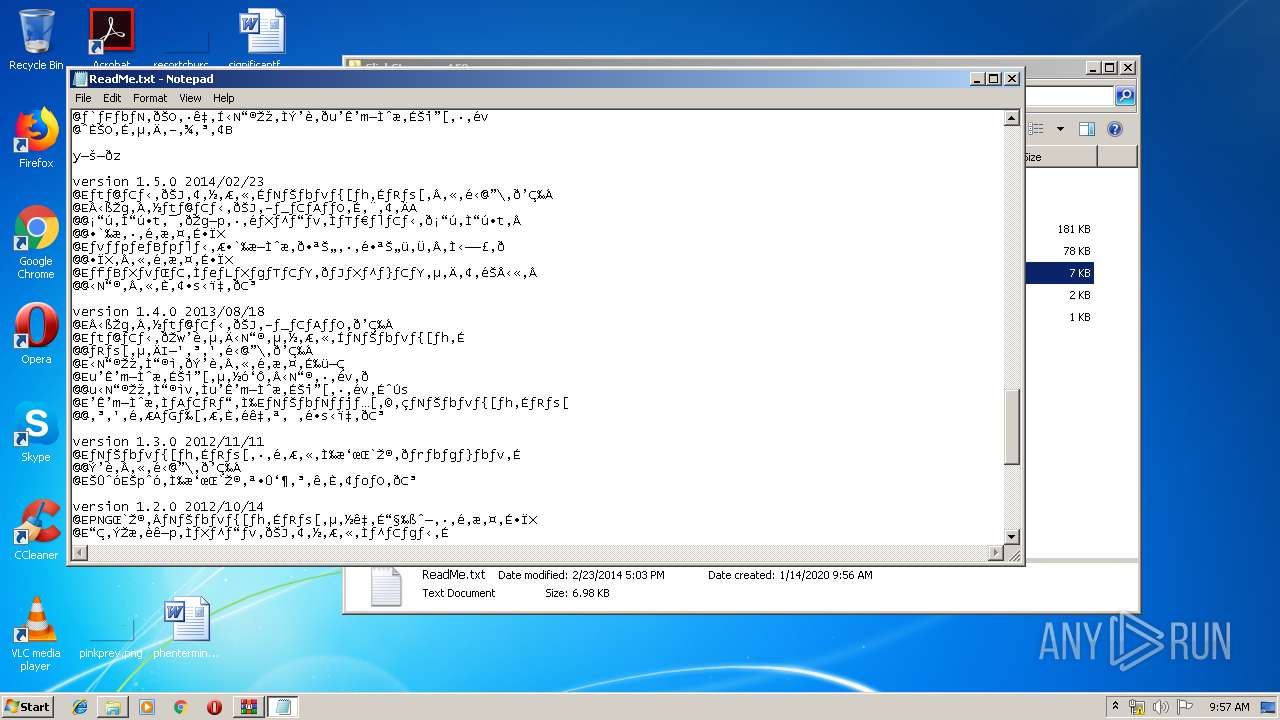The width and height of the screenshot is (1280, 720).
Task: Open Recycle Bin desktop icon
Action: tap(36, 40)
